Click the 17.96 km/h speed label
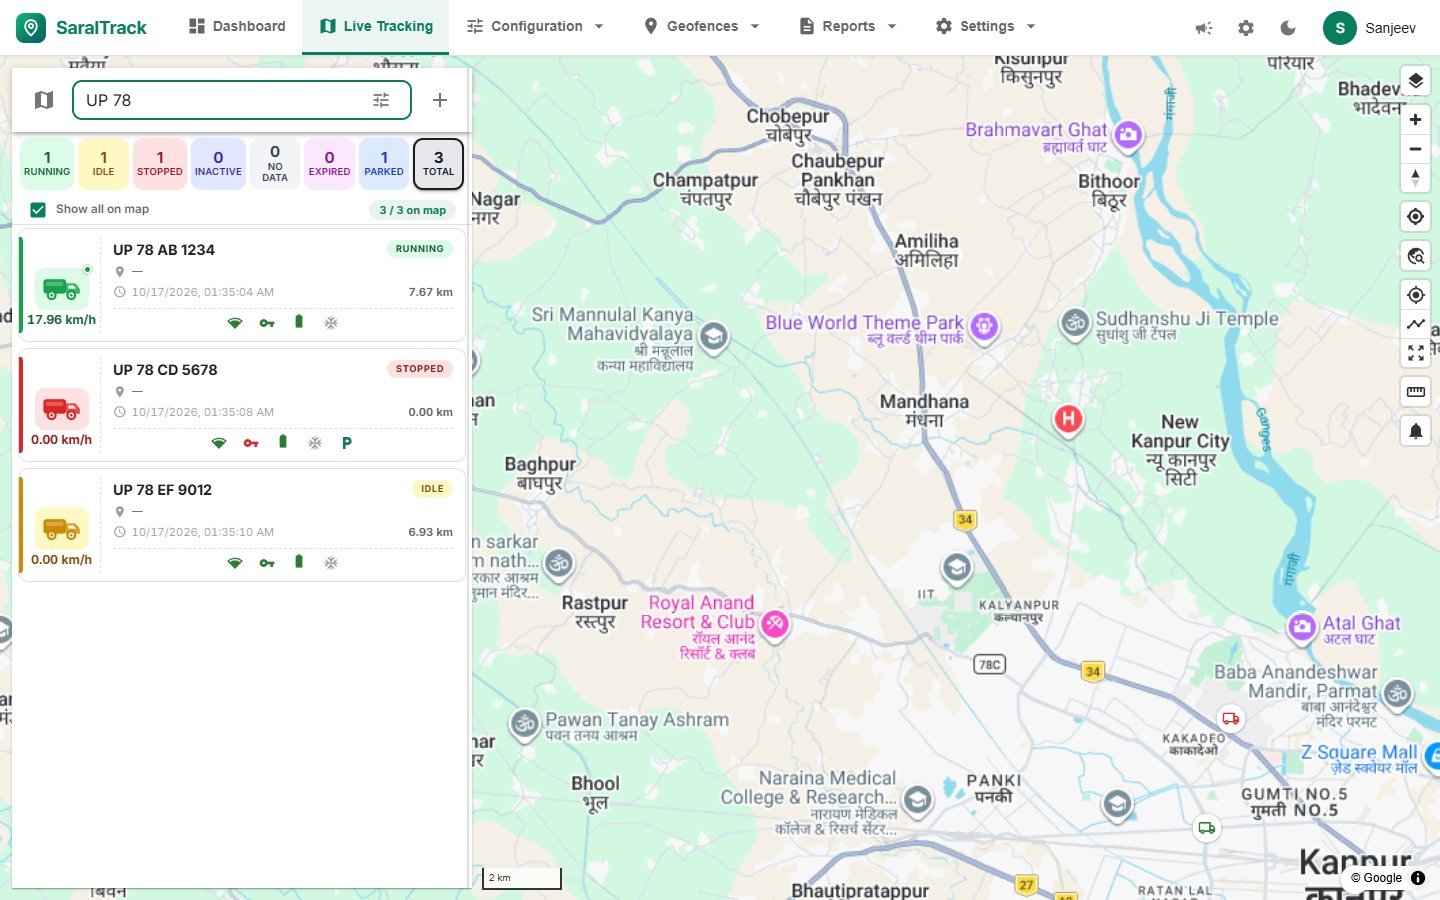 (62, 320)
